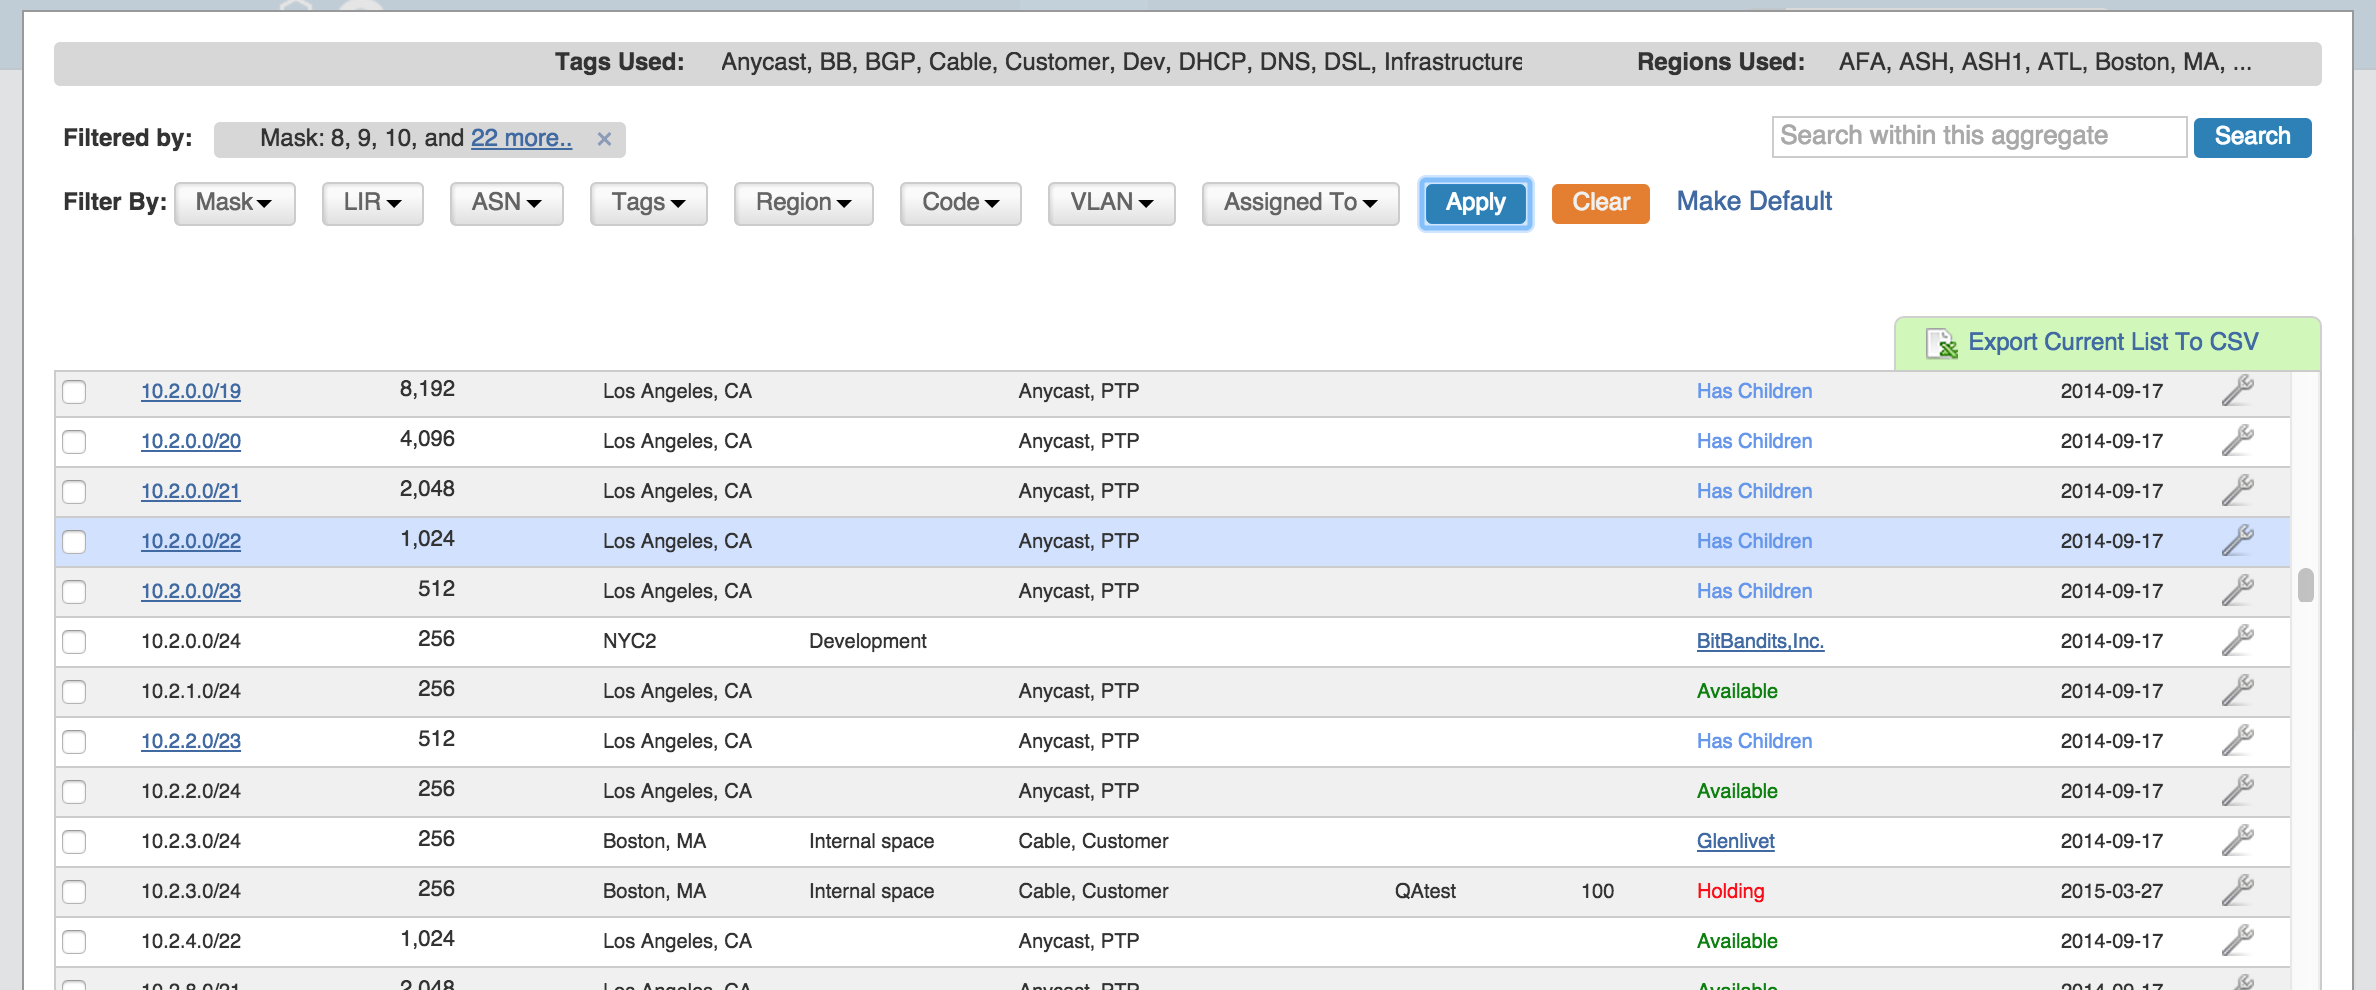Click wrench icon for 10.2.4.0/22 row
Image resolution: width=2376 pixels, height=990 pixels.
coord(2237,941)
